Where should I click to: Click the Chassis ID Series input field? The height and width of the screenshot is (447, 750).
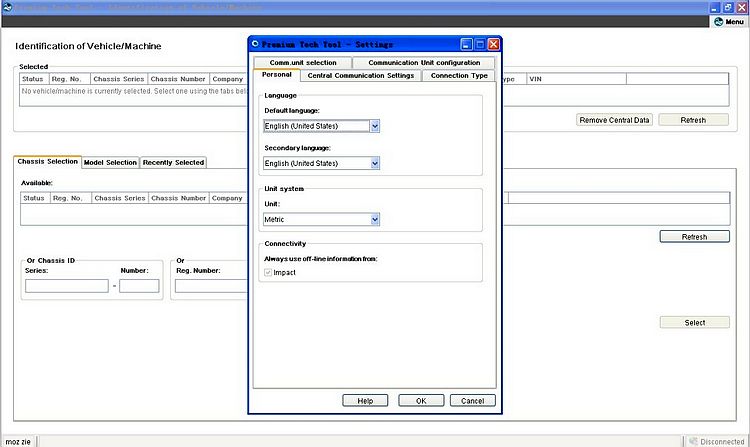[x=67, y=286]
